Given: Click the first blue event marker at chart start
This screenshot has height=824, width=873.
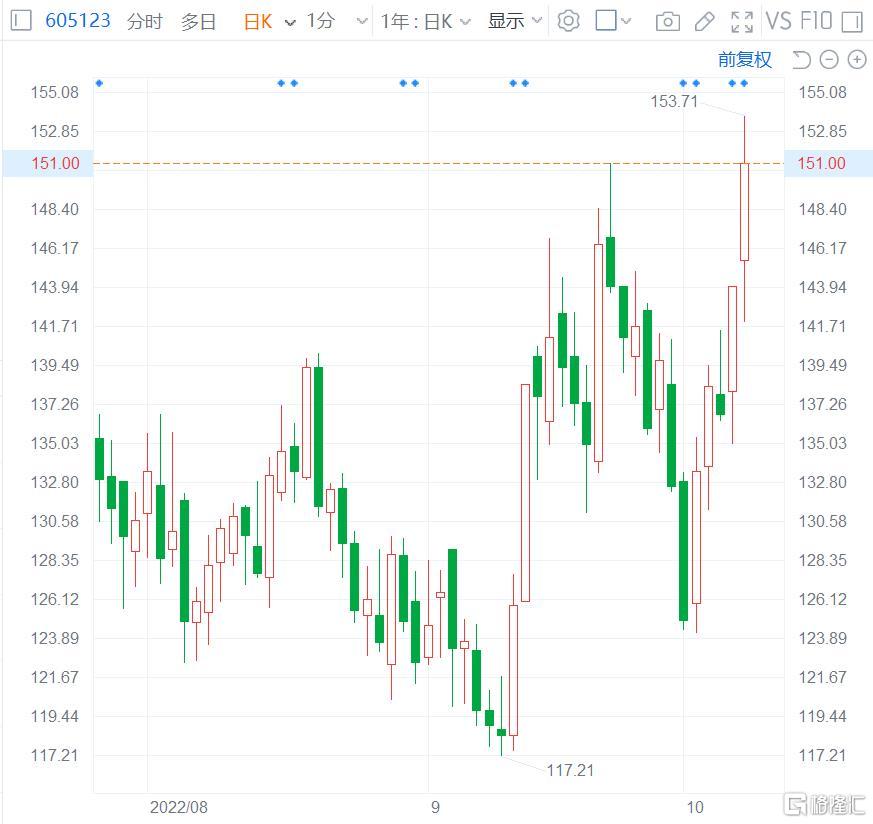Looking at the screenshot, I should tap(99, 84).
